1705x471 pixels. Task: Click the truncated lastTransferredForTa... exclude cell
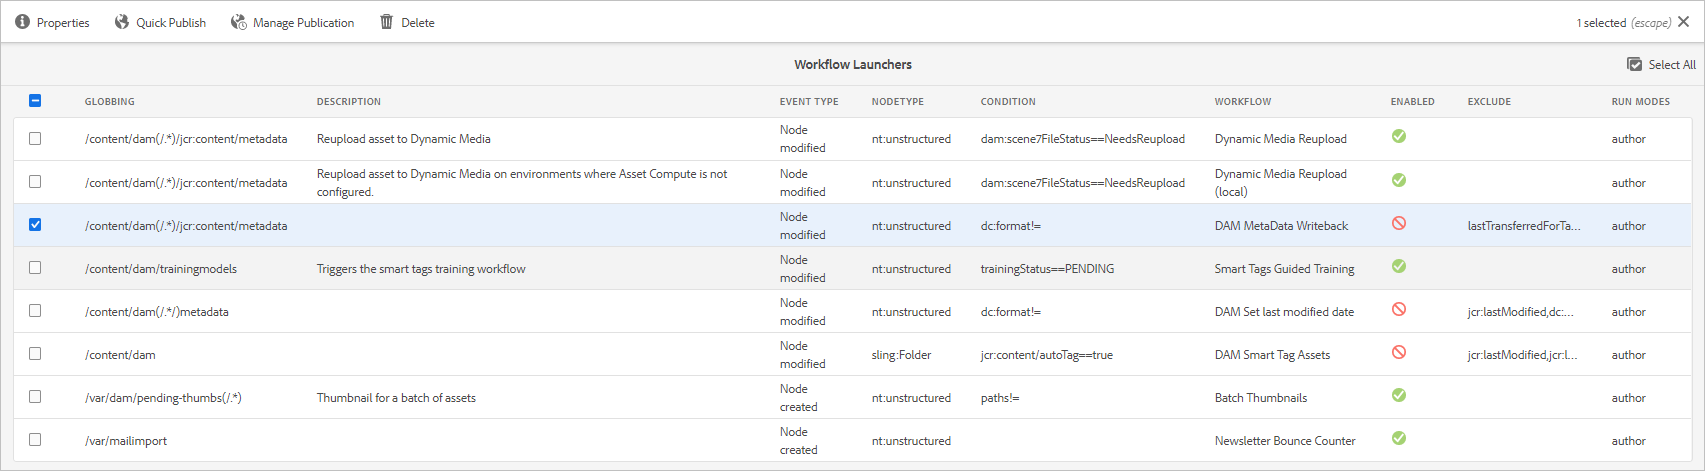(1524, 226)
